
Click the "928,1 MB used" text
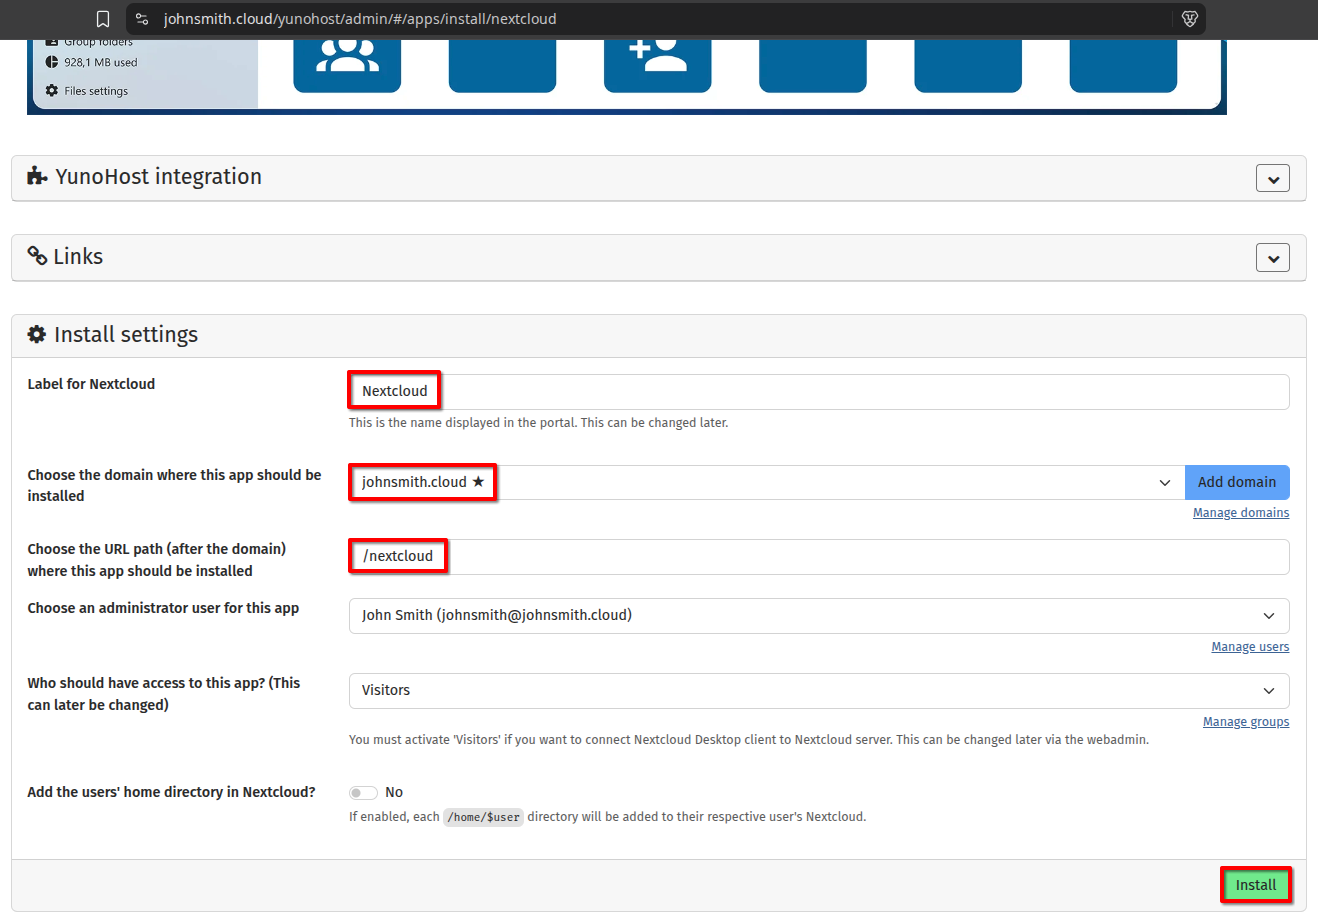(101, 62)
